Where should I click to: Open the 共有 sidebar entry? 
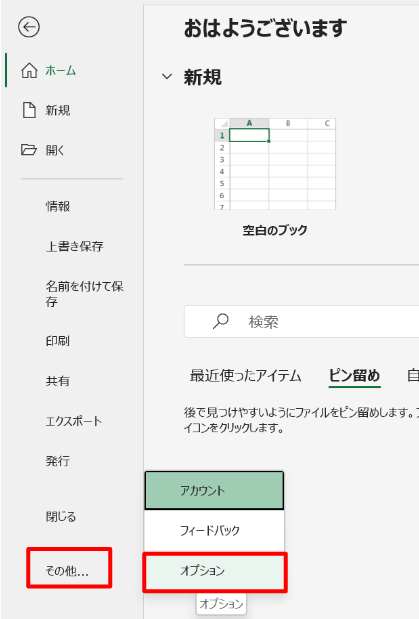[x=58, y=381]
